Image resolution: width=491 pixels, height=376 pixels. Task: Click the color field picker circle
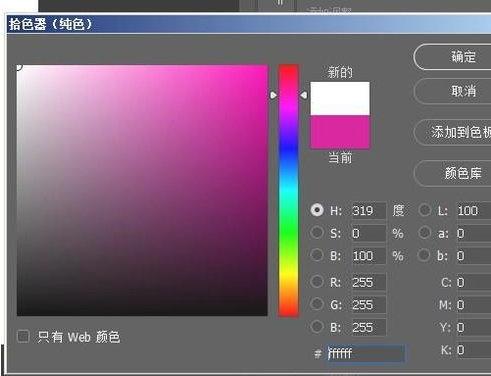(18, 67)
